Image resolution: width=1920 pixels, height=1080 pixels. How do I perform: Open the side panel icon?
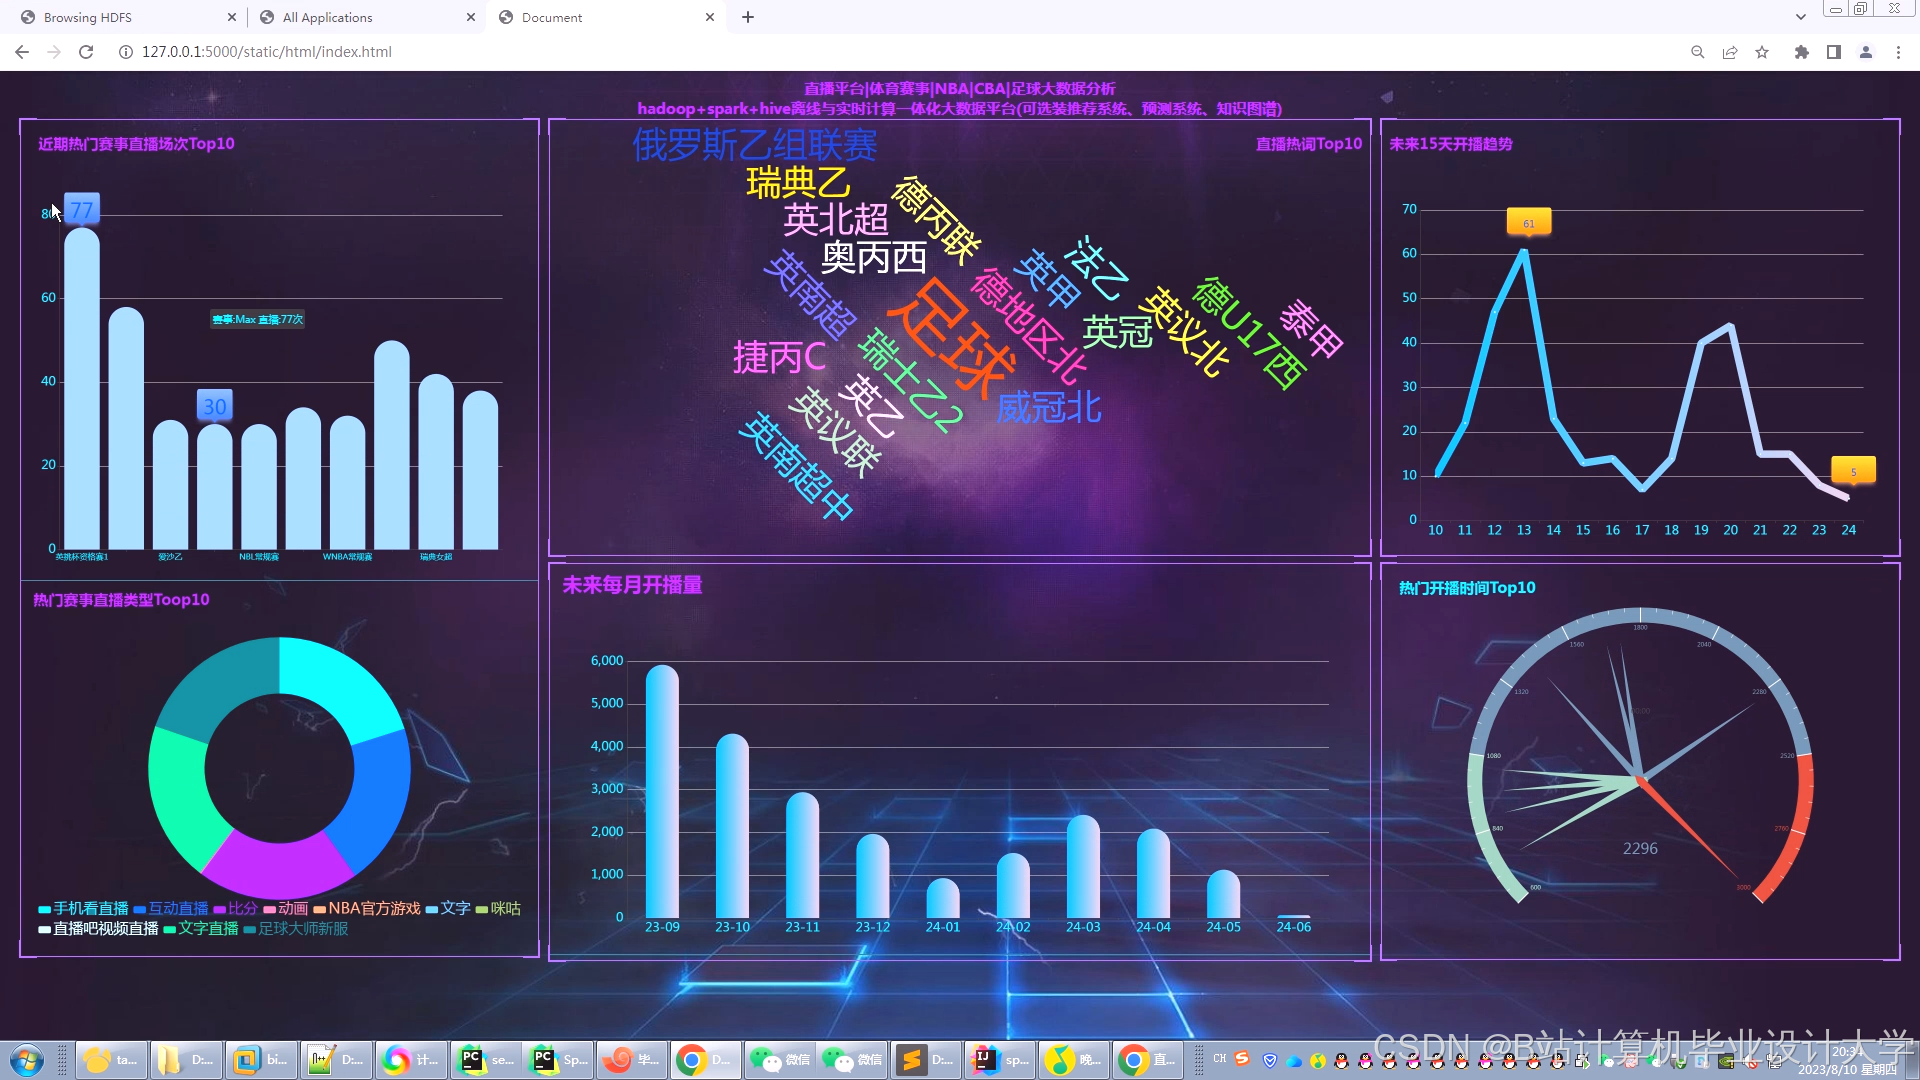tap(1833, 52)
